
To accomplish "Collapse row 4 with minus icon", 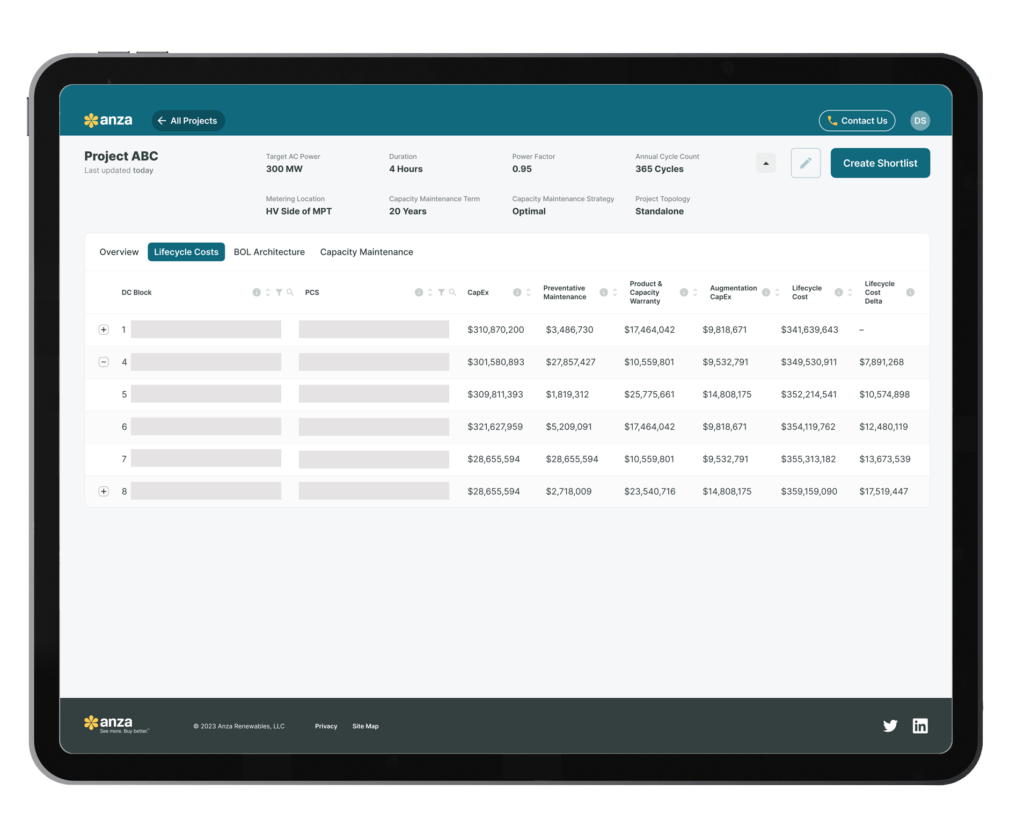I will pyautogui.click(x=103, y=362).
